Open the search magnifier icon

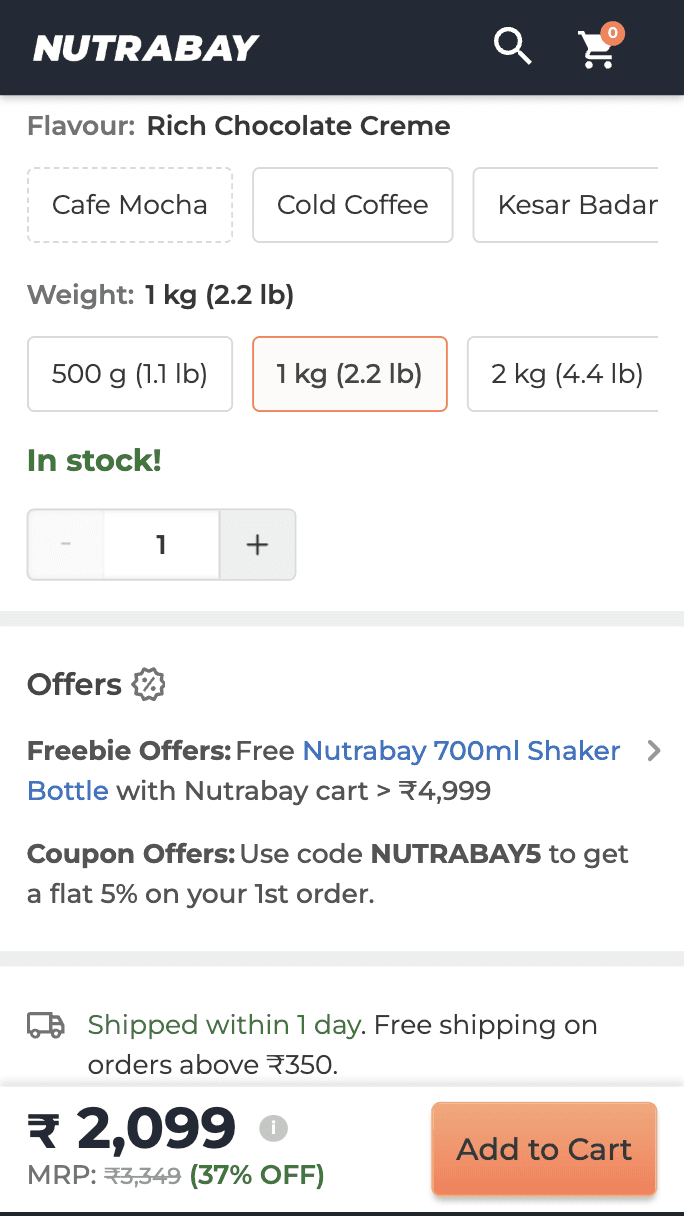point(512,46)
